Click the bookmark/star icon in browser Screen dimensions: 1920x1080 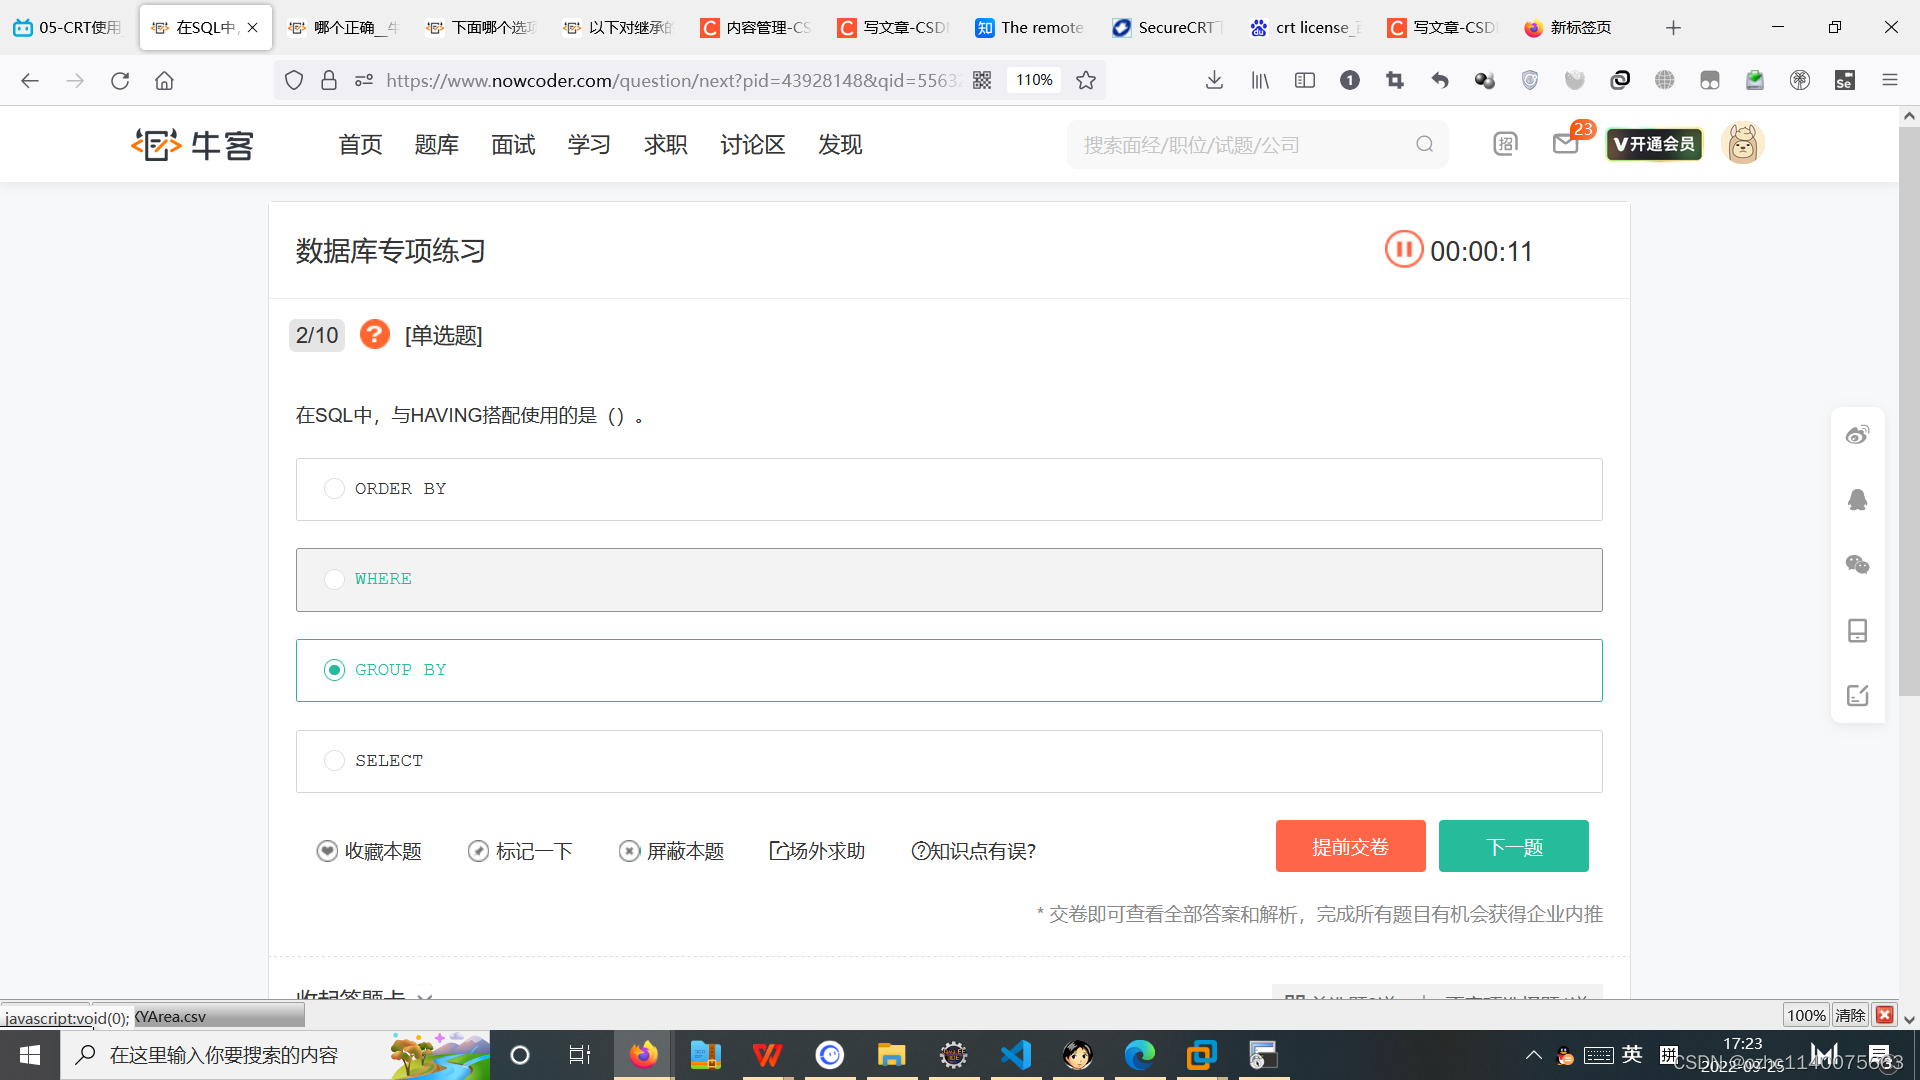(1088, 80)
